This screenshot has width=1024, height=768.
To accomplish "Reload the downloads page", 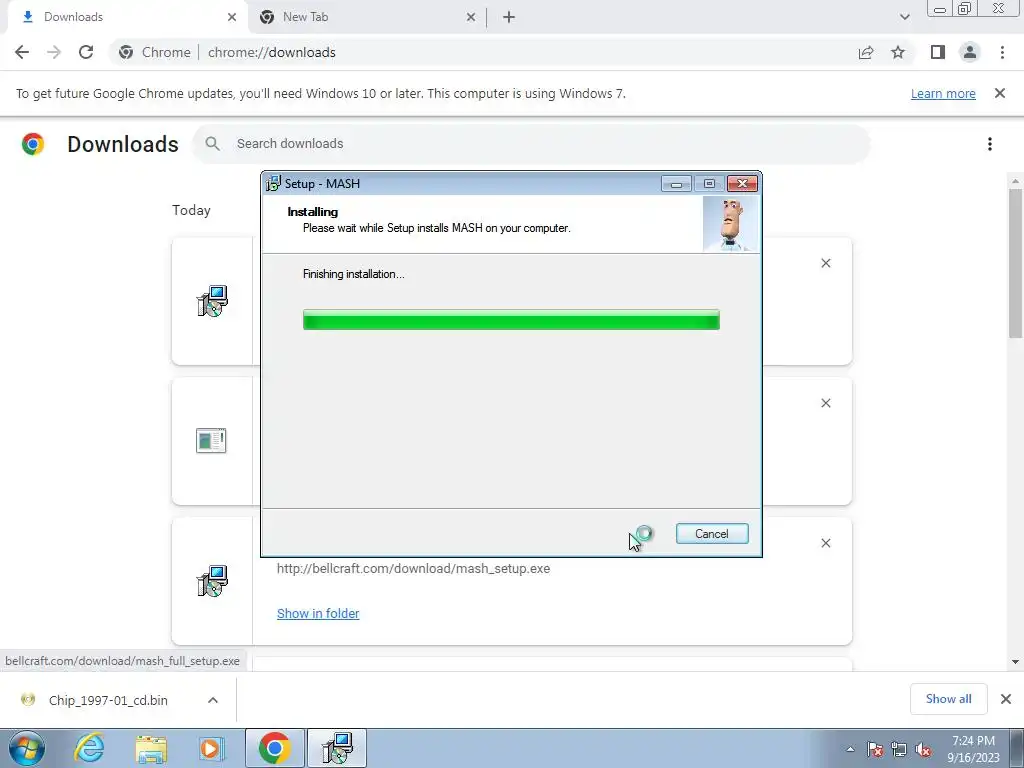I will [x=86, y=52].
